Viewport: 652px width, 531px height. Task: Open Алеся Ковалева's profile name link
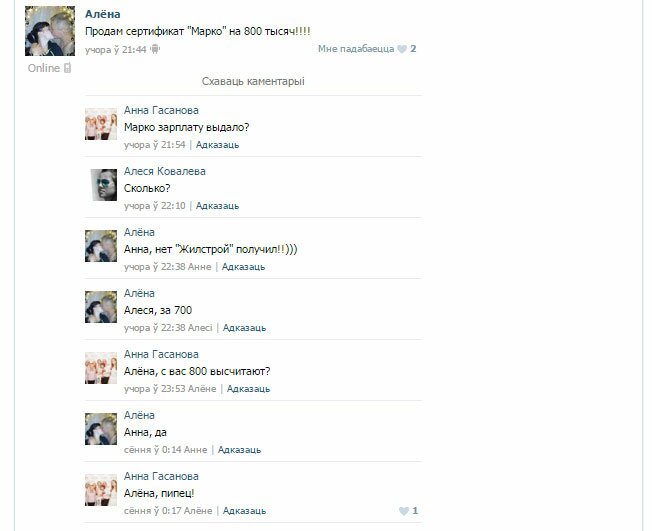(x=165, y=171)
